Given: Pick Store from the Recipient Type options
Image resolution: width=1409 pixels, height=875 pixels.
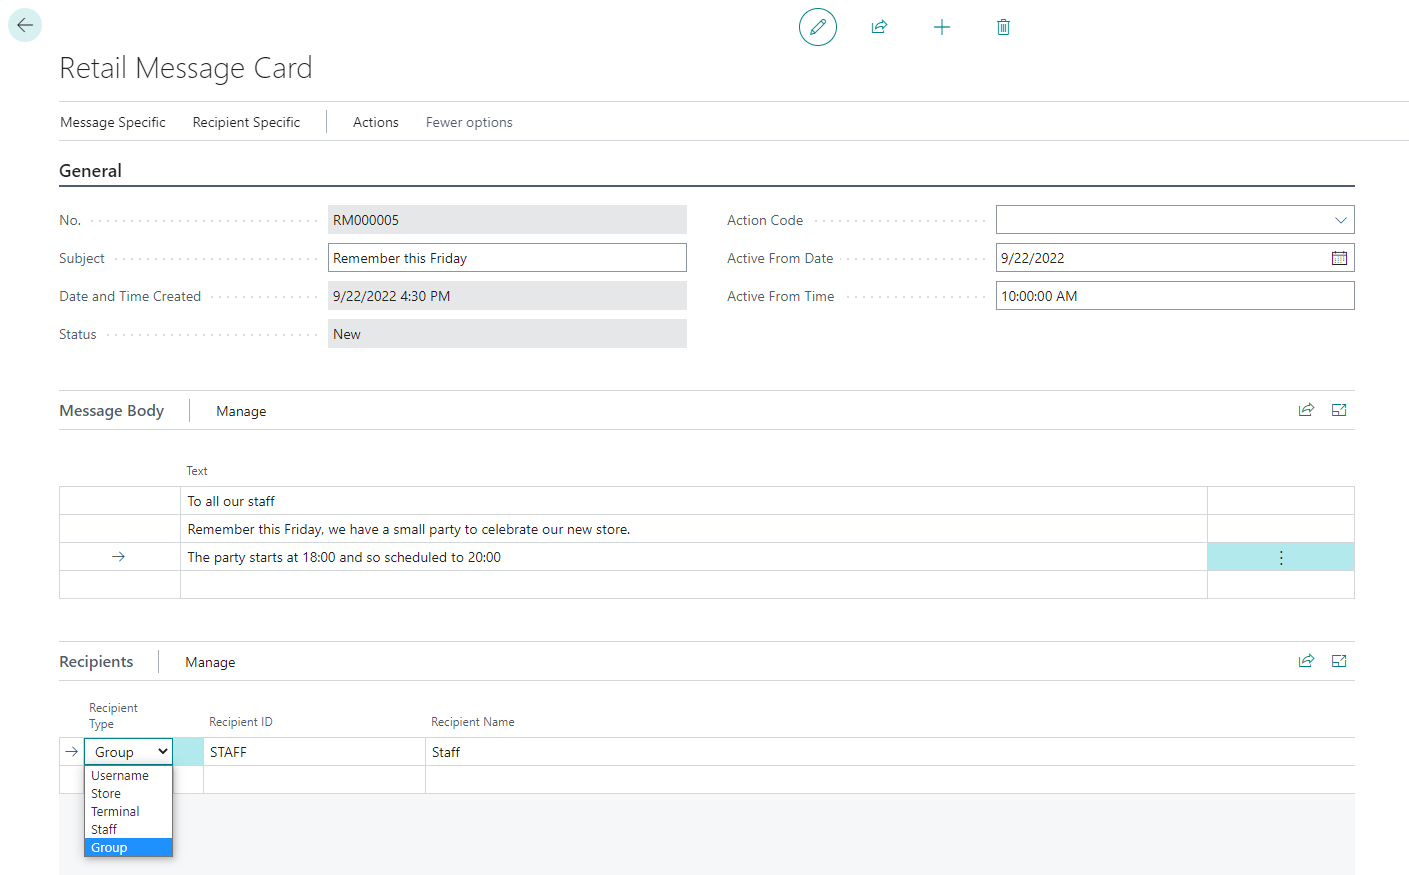Looking at the screenshot, I should point(106,794).
